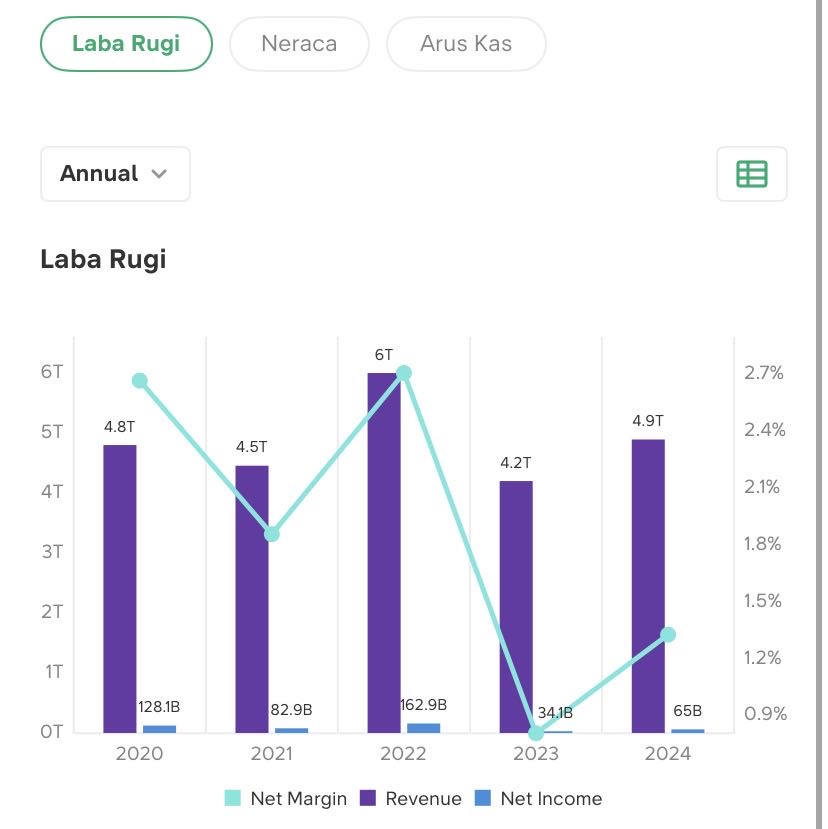Hide the Revenue series label
The image size is (828, 829).
click(423, 798)
